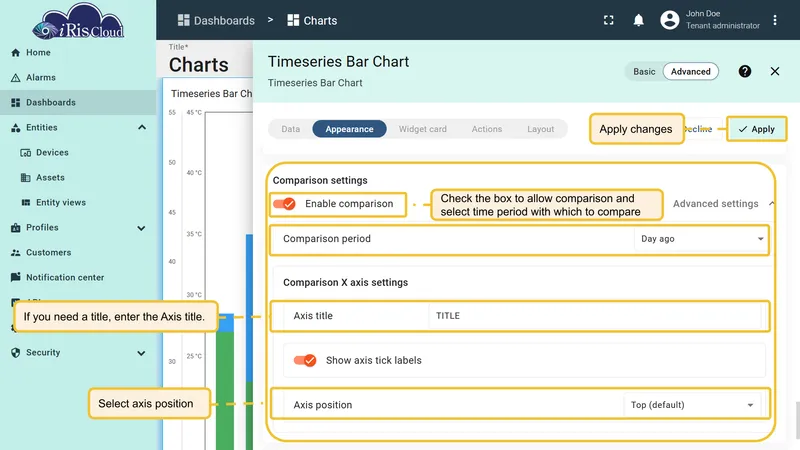Viewport: 800px width, 450px height.
Task: Open notifications bell
Action: click(x=638, y=20)
